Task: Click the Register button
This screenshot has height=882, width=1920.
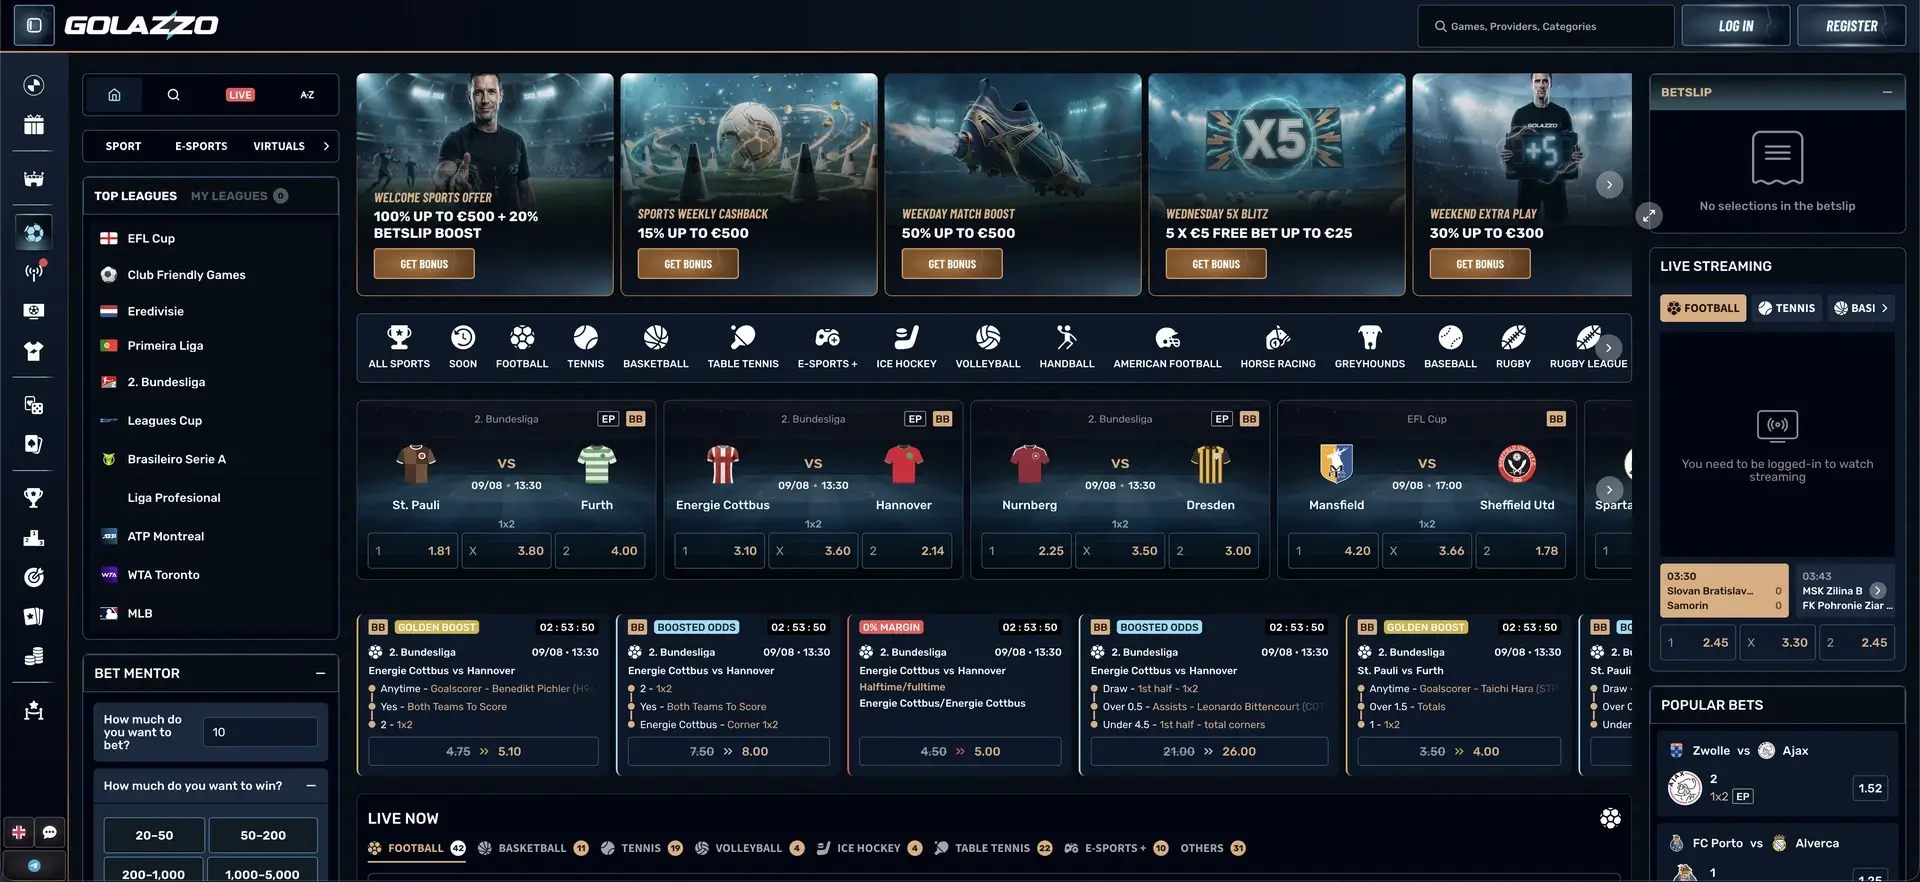Action: click(x=1852, y=26)
